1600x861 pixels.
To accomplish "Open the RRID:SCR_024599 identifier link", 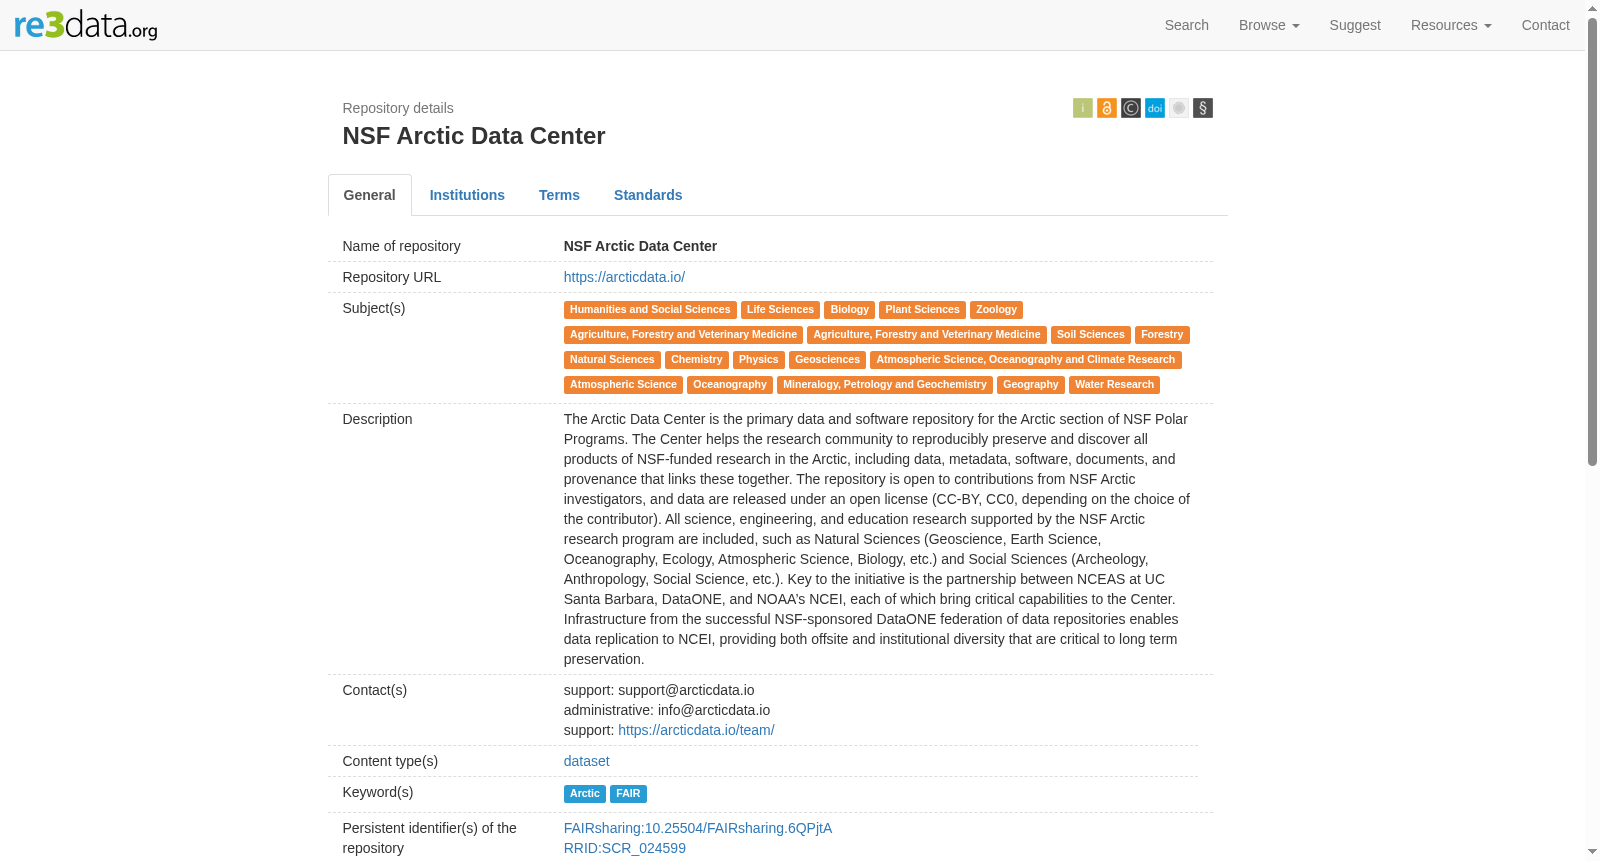I will [624, 848].
